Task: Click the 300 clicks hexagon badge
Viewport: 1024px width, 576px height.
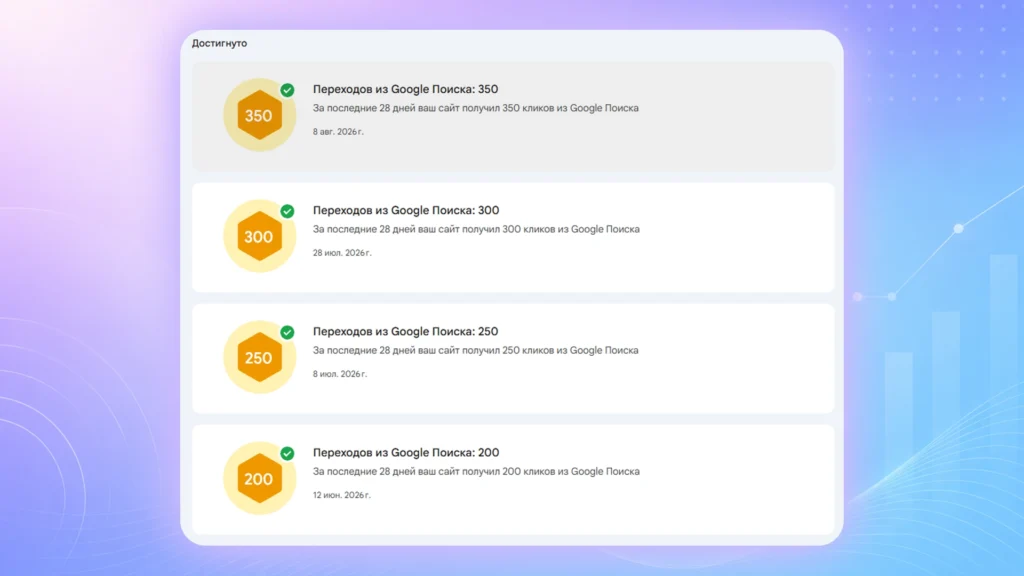Action: coord(259,236)
